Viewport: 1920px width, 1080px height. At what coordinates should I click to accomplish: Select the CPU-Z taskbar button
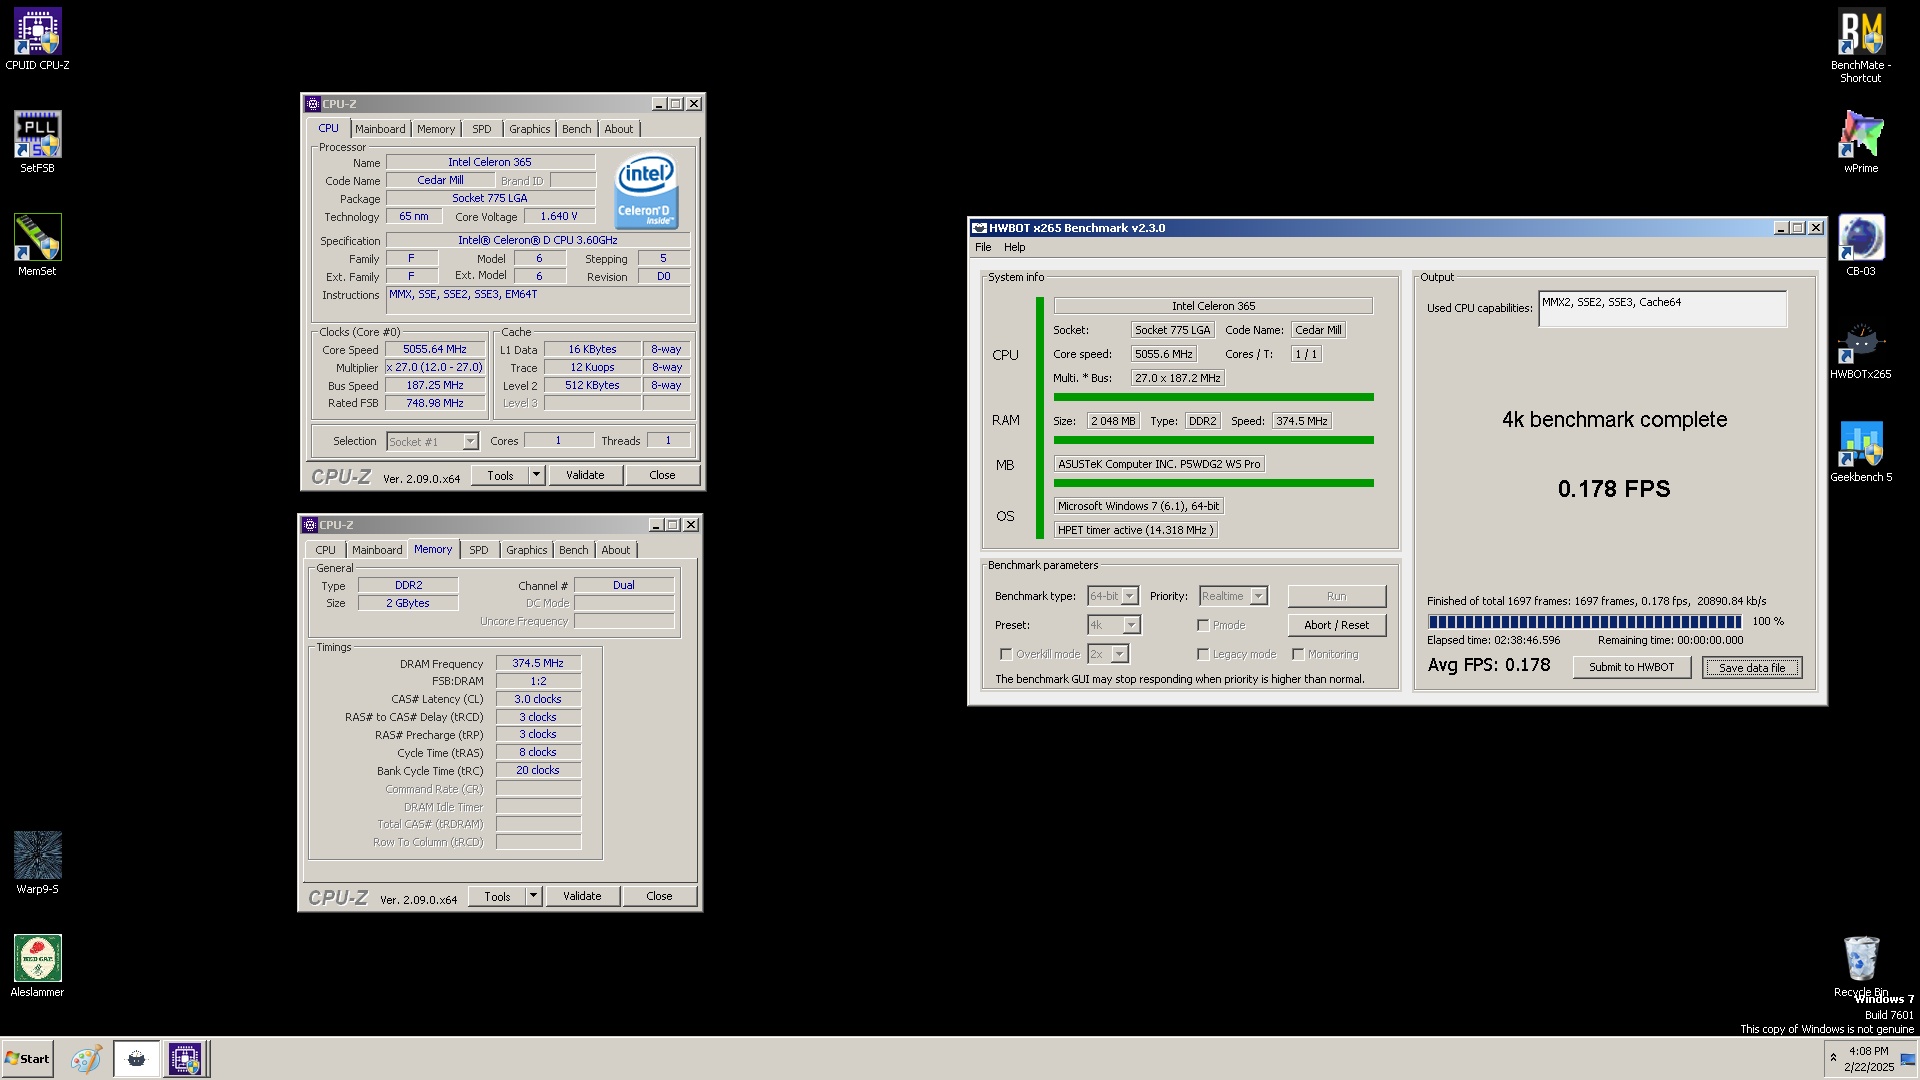pos(185,1058)
